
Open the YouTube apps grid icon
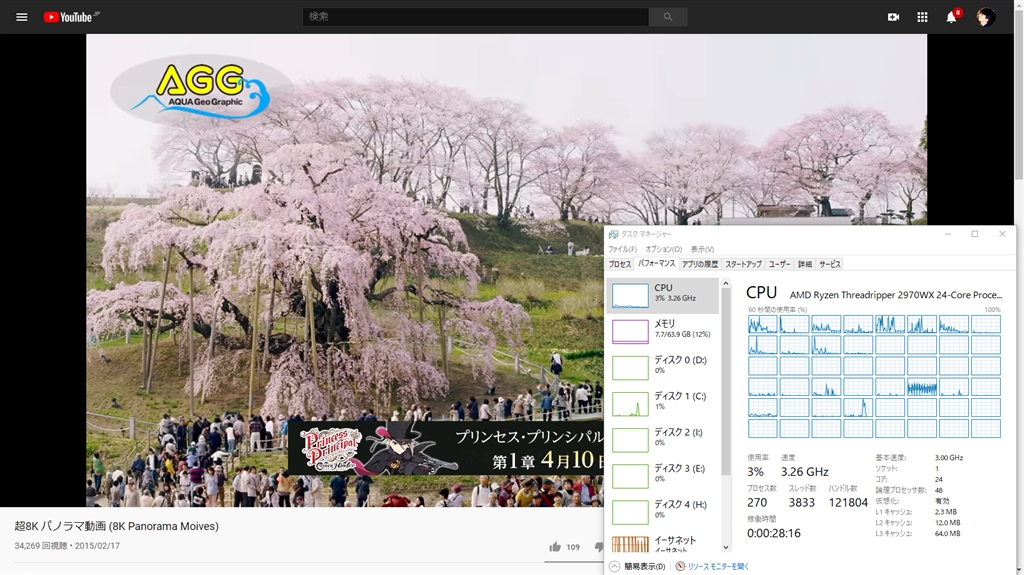pyautogui.click(x=922, y=17)
